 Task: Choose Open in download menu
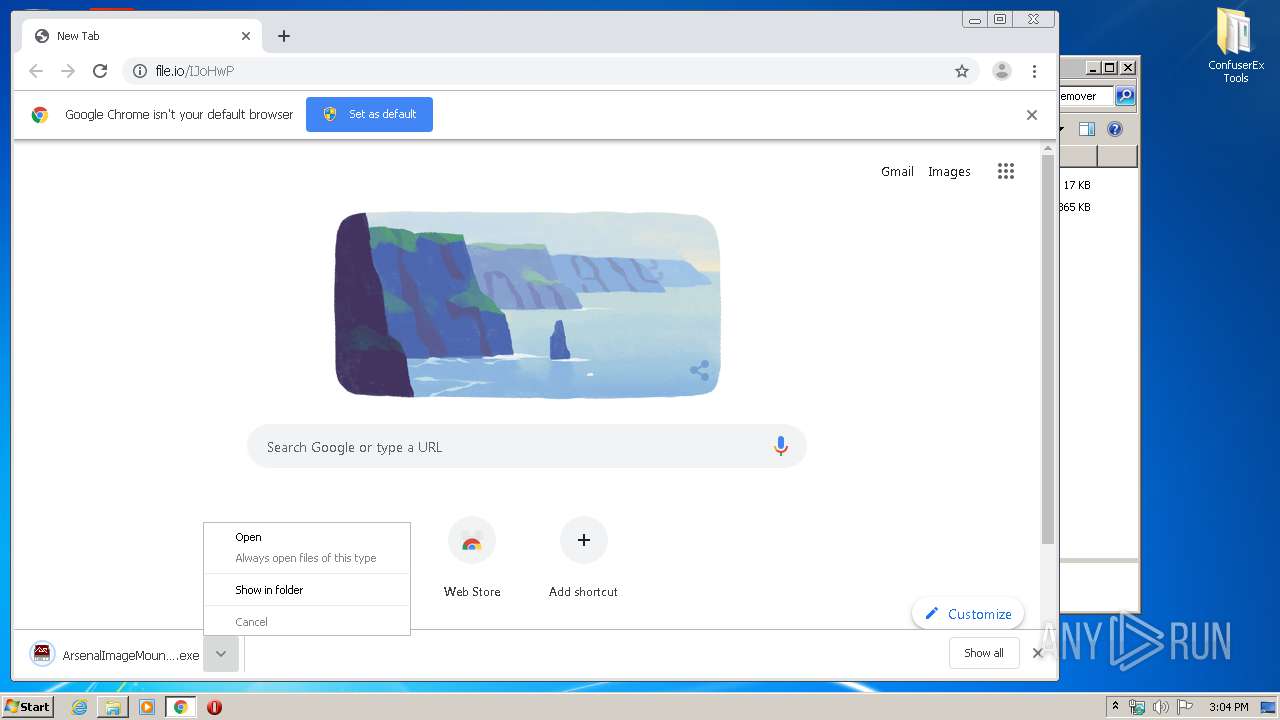click(307, 537)
